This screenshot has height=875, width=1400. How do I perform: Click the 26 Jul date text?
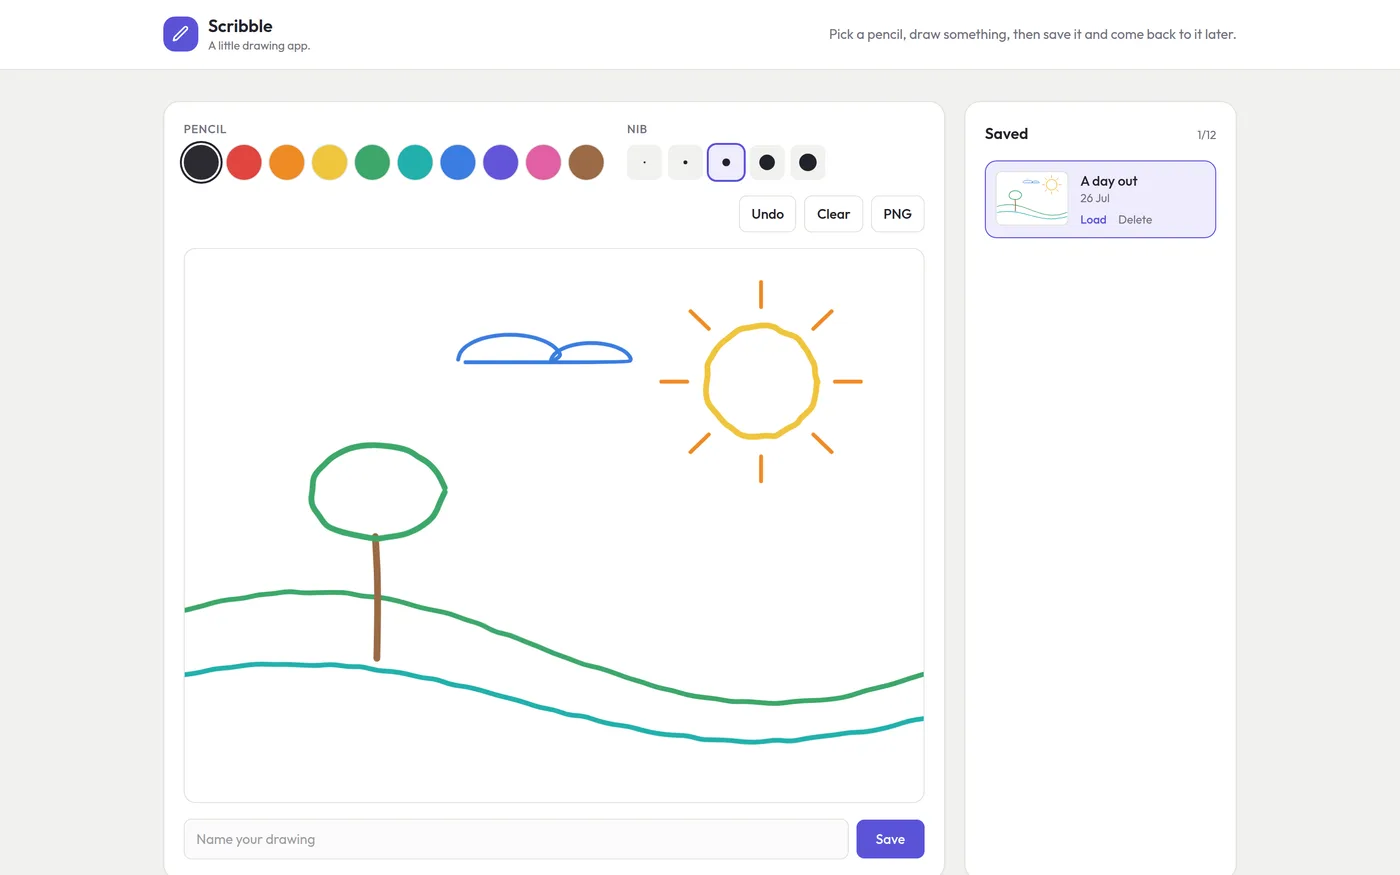pos(1095,198)
